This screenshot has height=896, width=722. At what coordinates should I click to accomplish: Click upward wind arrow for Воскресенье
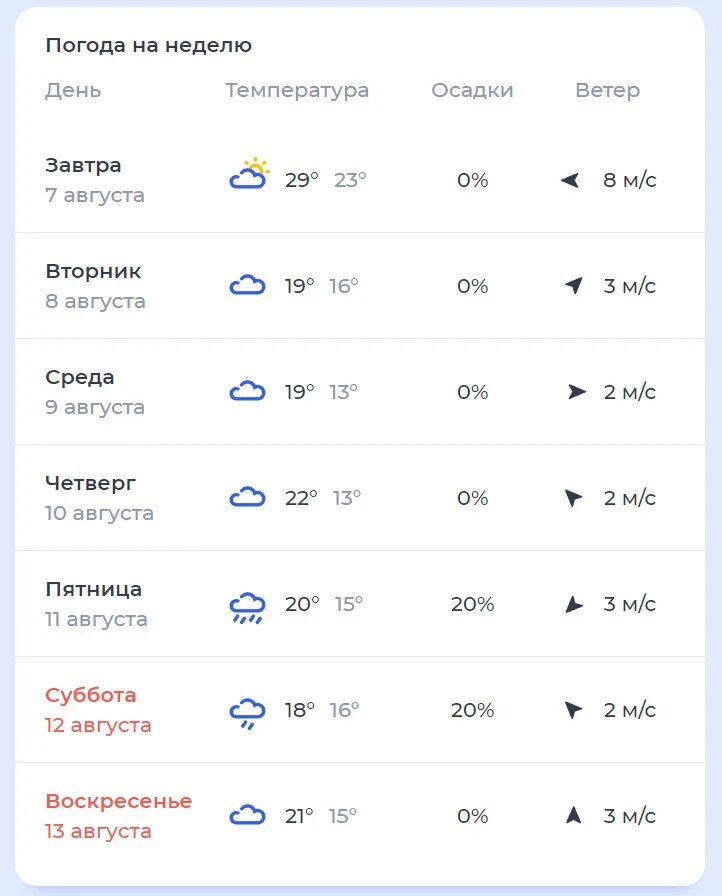(x=573, y=815)
